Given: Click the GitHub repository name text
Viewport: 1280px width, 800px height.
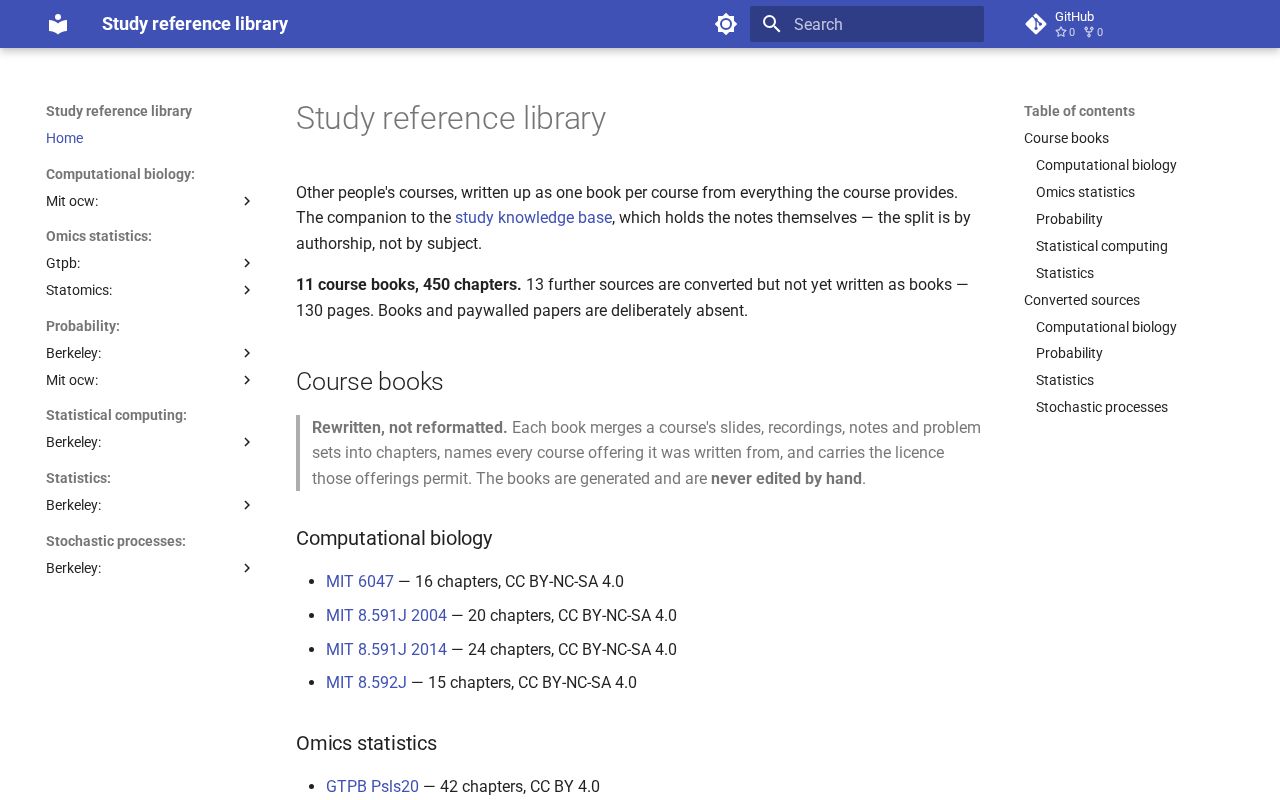Looking at the screenshot, I should pyautogui.click(x=1074, y=17).
